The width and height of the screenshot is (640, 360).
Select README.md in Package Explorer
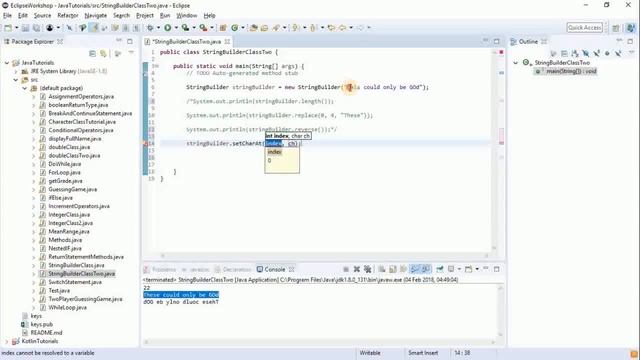[x=46, y=333]
